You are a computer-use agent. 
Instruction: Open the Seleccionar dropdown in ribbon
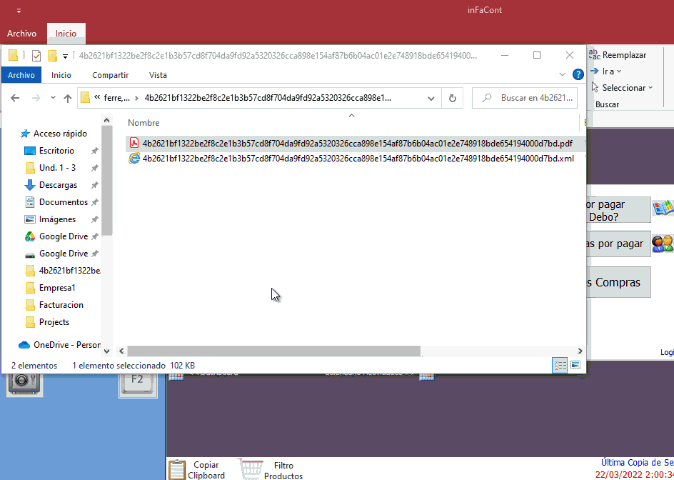pos(625,88)
